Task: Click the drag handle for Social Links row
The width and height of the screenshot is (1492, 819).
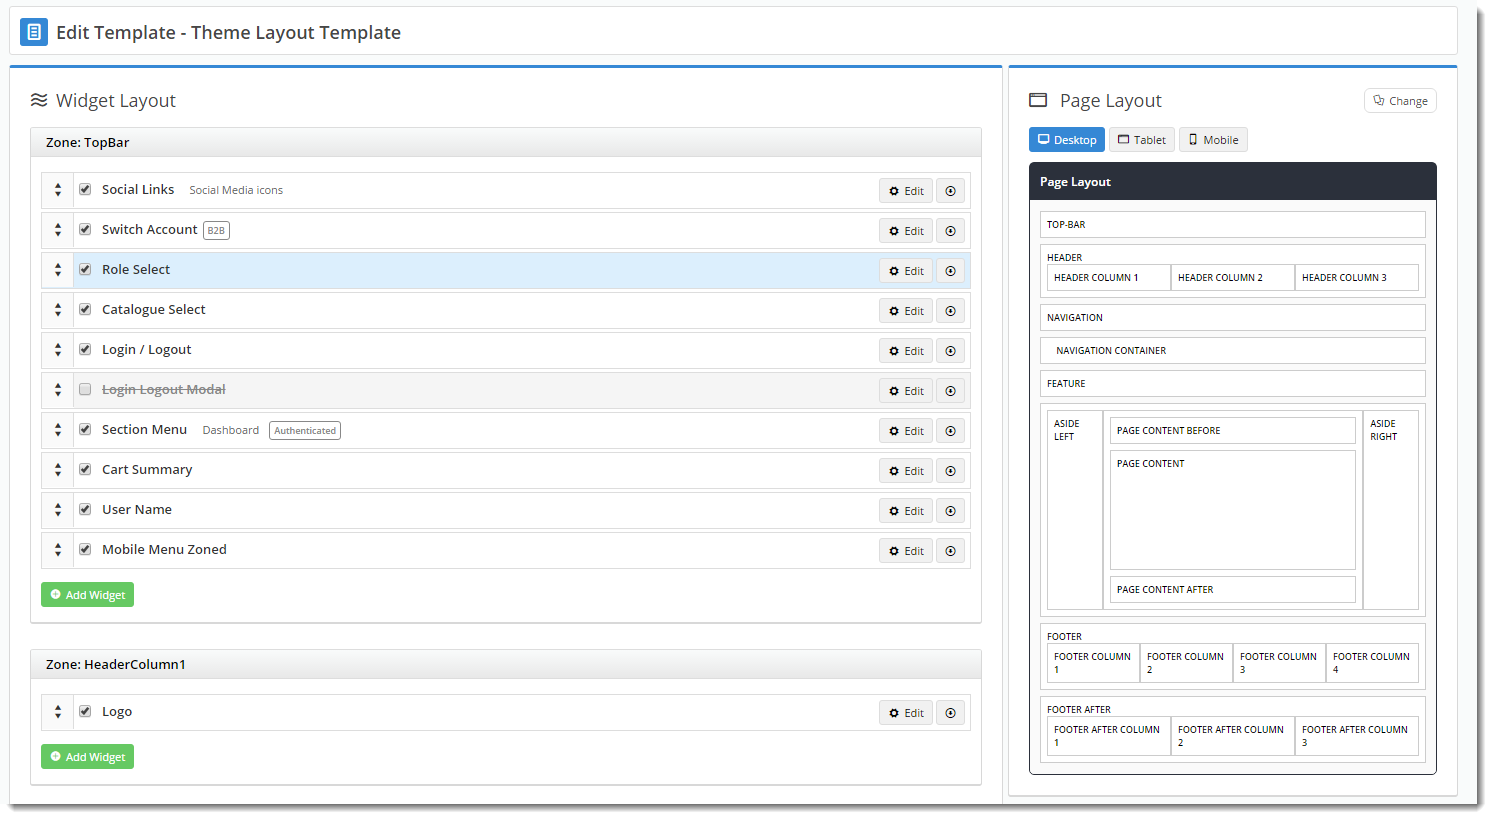Action: click(58, 190)
